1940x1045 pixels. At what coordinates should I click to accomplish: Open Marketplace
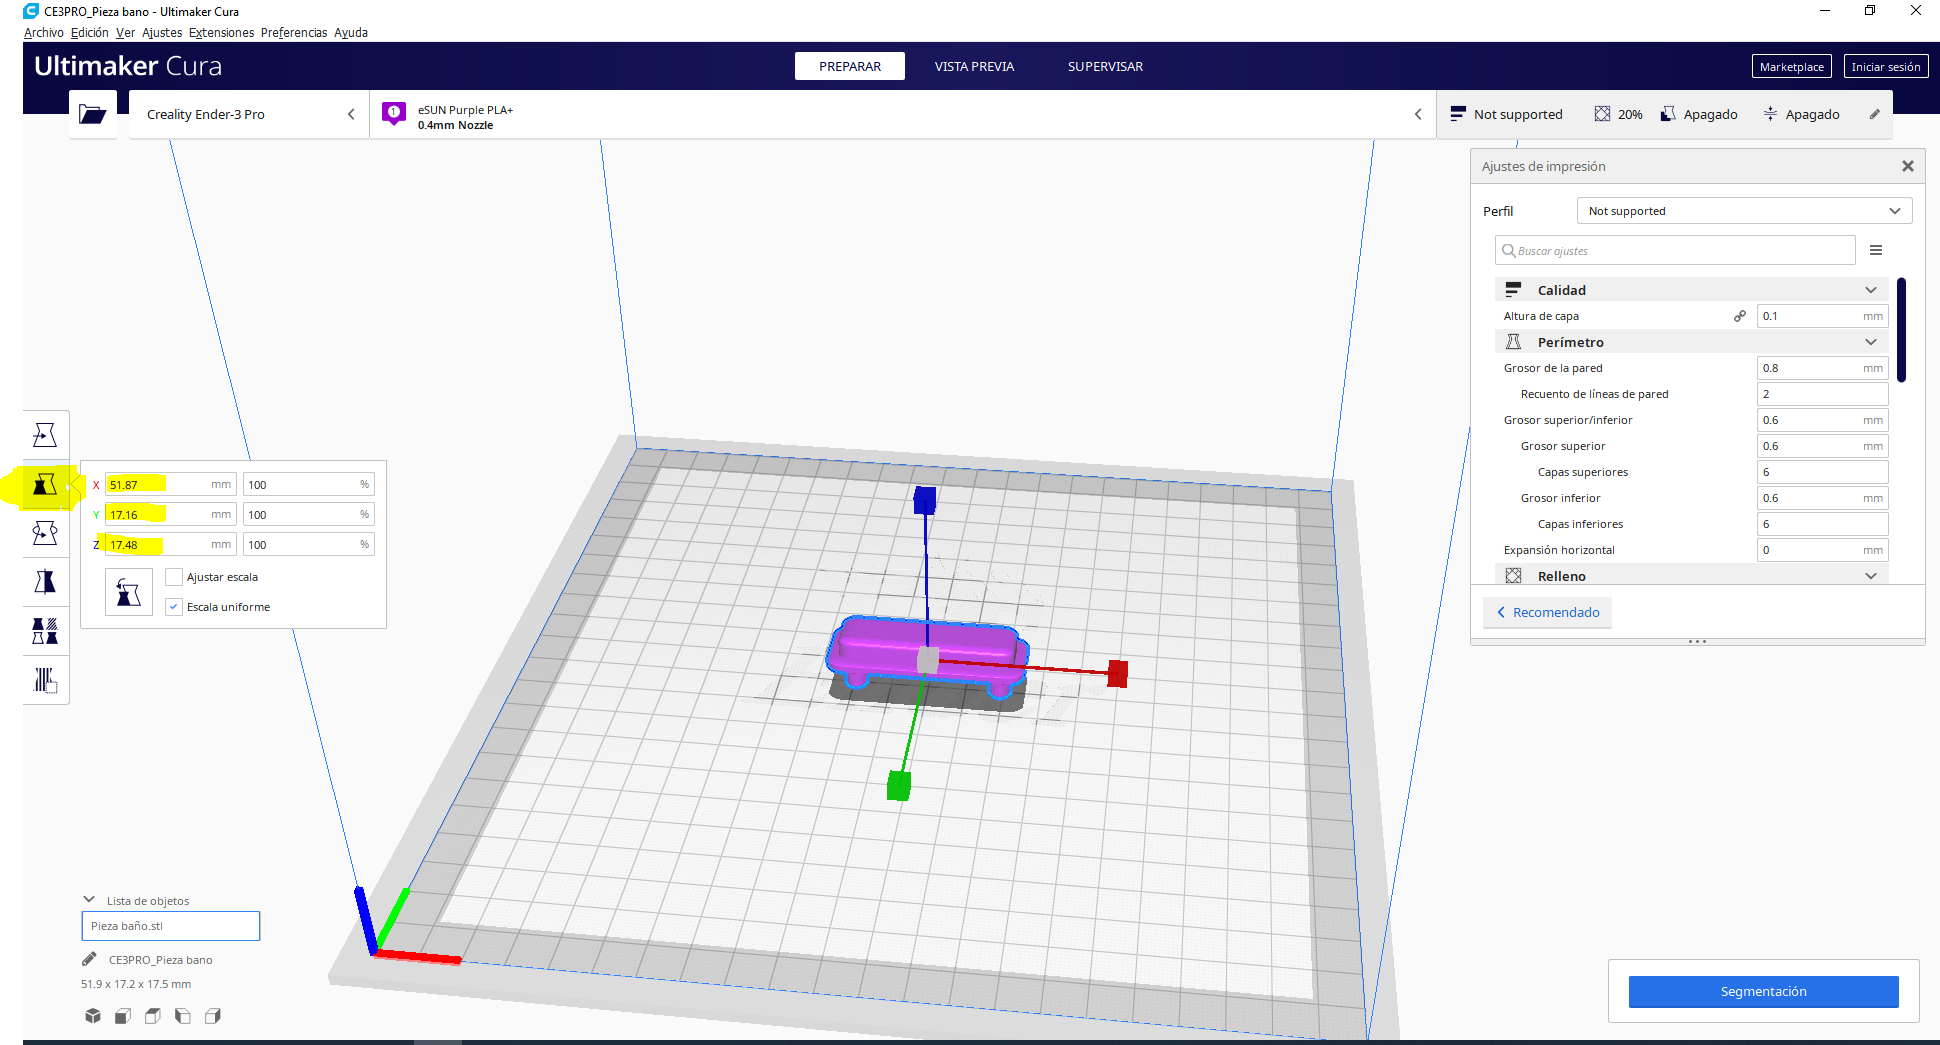(x=1791, y=67)
